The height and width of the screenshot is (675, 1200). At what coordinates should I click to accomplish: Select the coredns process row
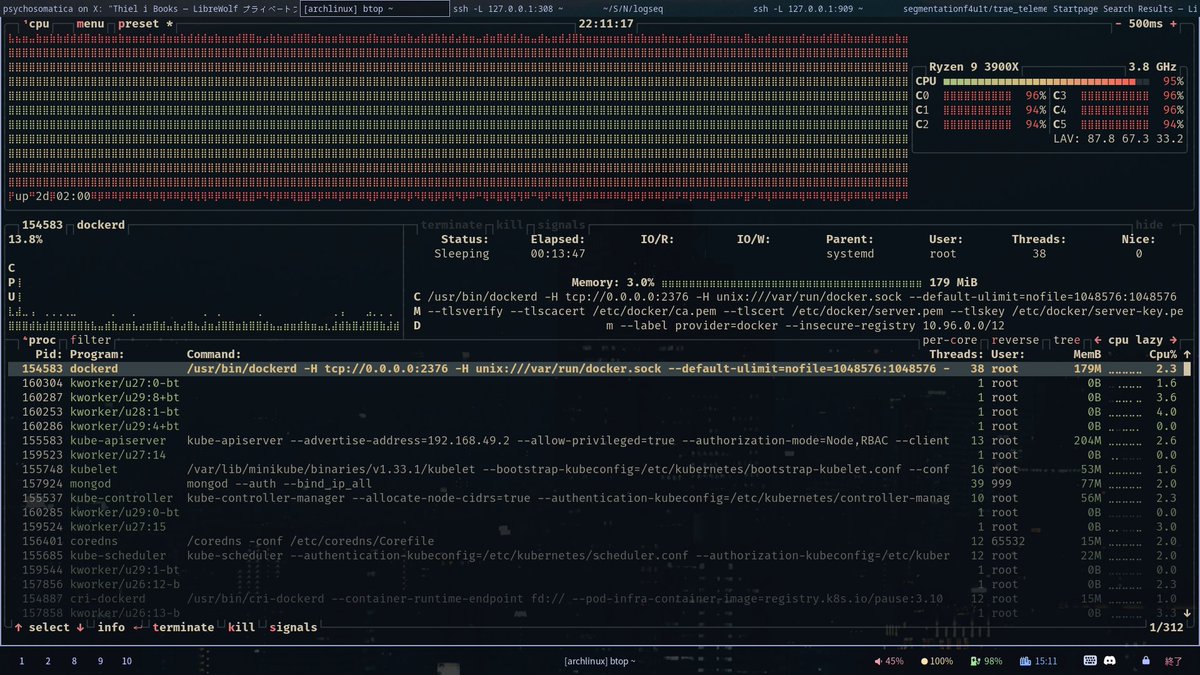(594, 541)
